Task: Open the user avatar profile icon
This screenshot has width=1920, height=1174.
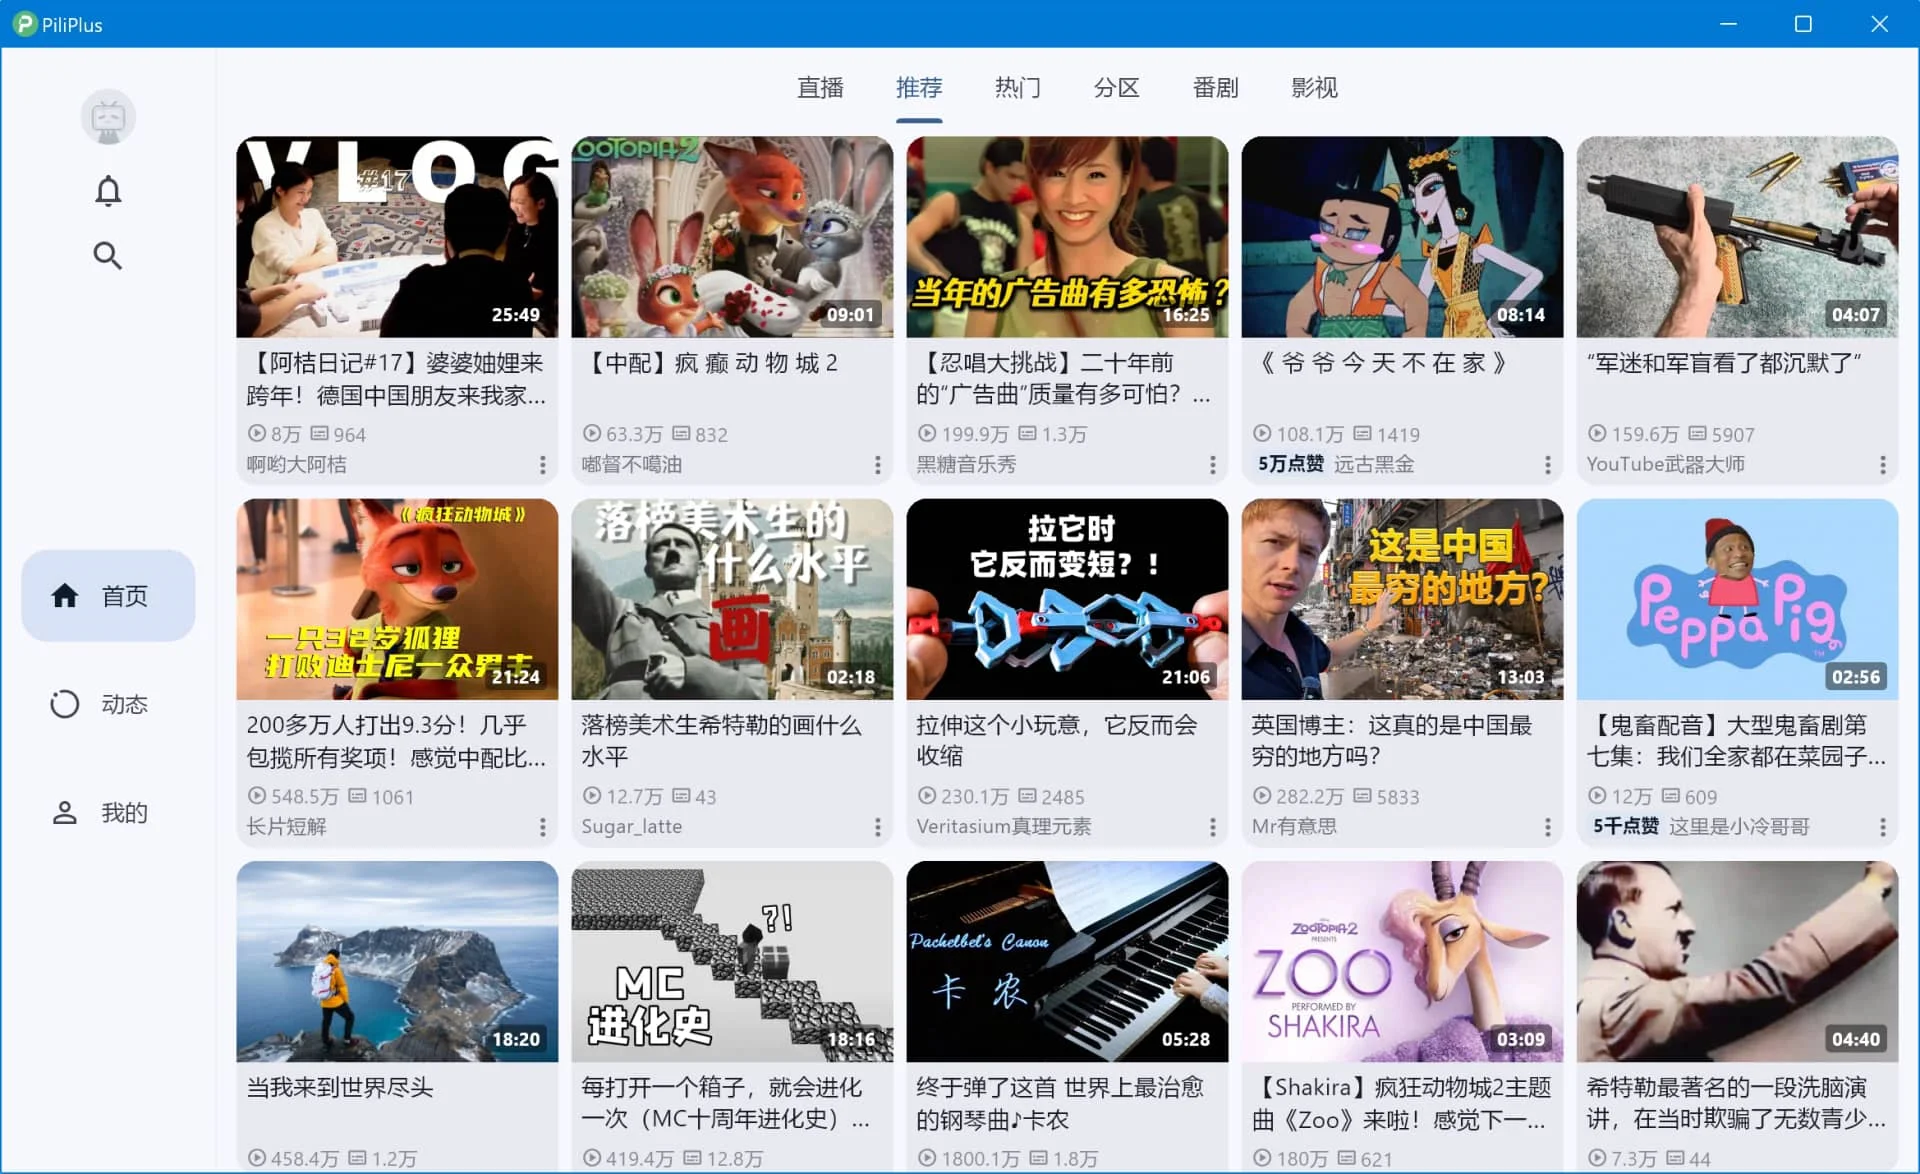Action: [108, 118]
